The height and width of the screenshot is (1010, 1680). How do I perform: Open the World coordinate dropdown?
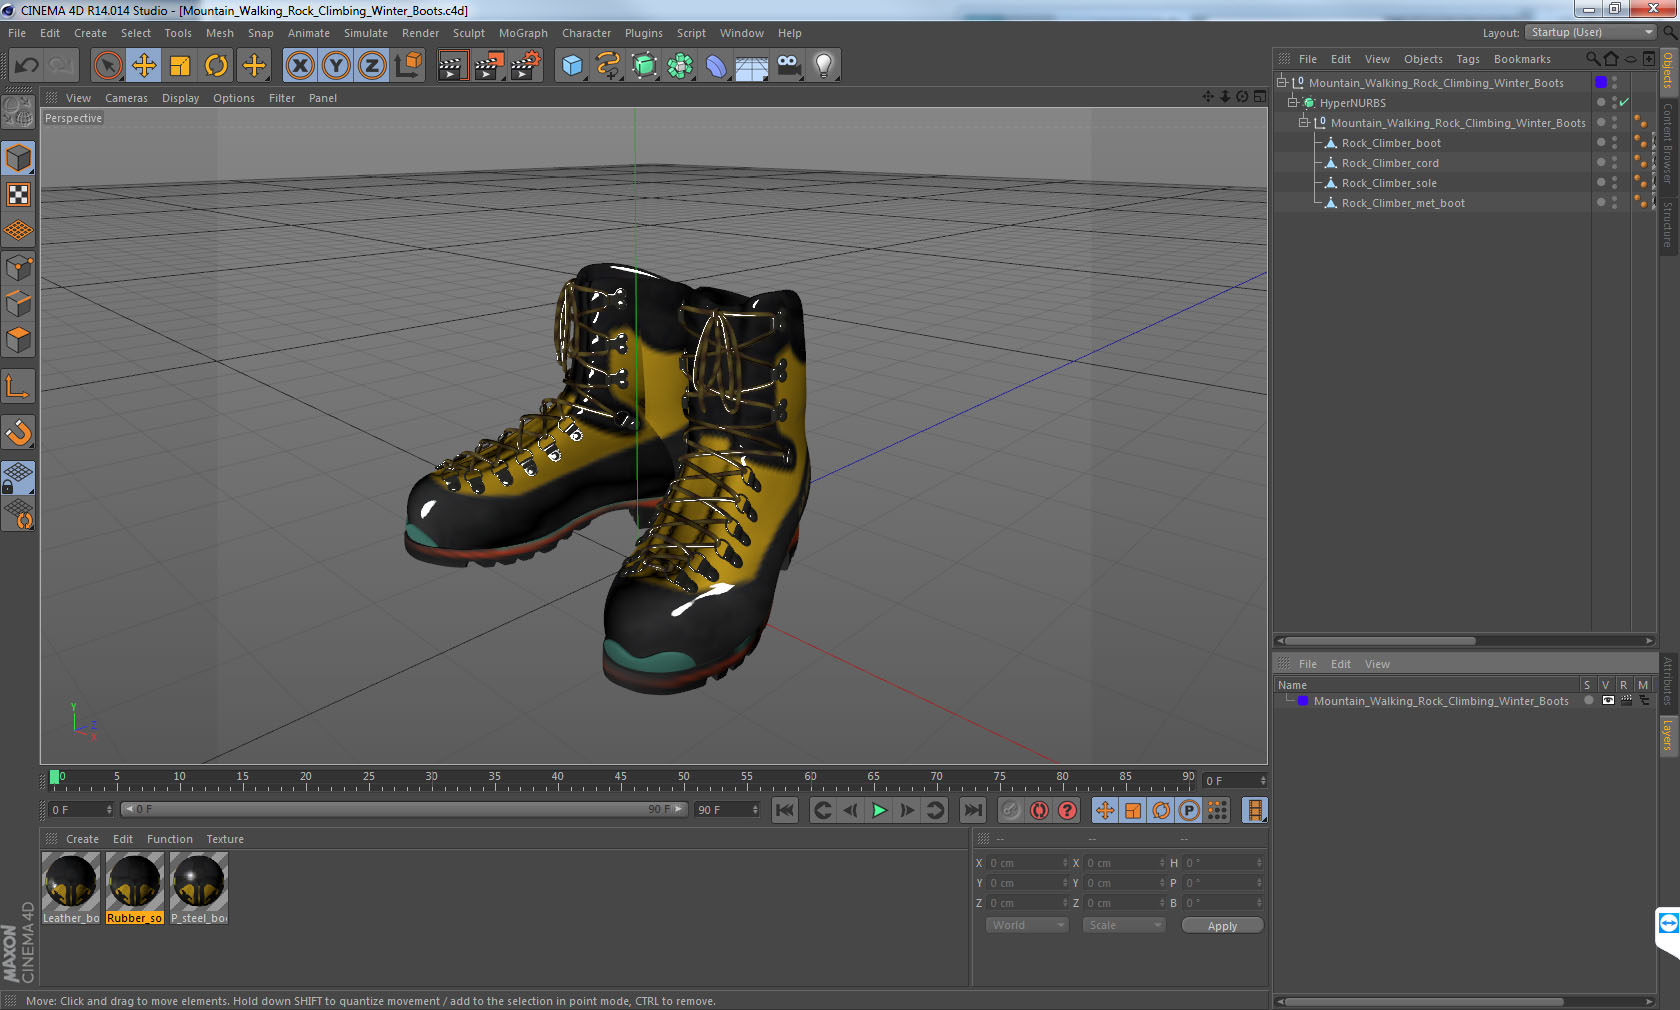(1028, 926)
